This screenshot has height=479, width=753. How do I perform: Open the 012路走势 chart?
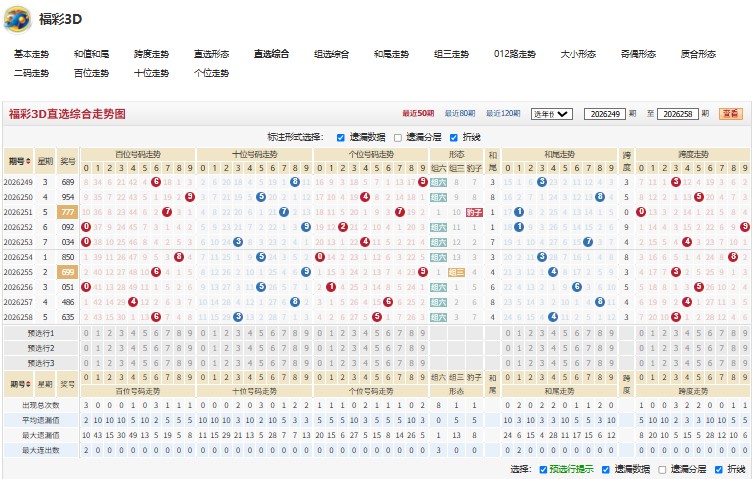pyautogui.click(x=515, y=54)
